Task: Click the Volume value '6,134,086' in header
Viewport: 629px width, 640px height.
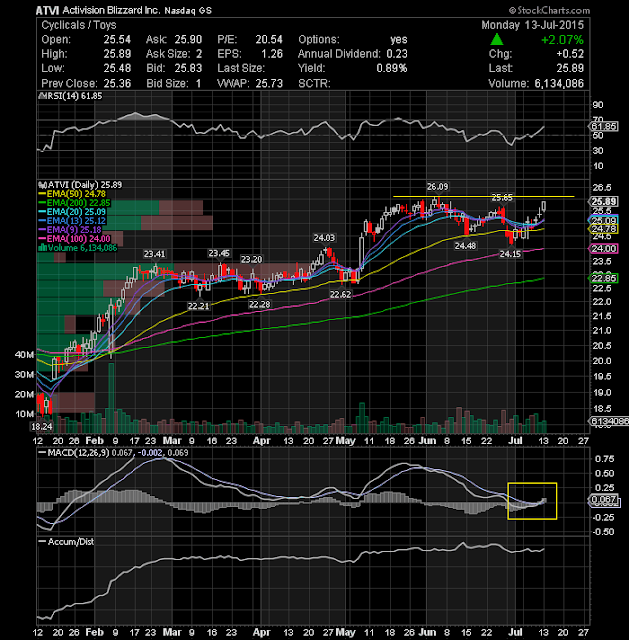Action: click(x=559, y=83)
